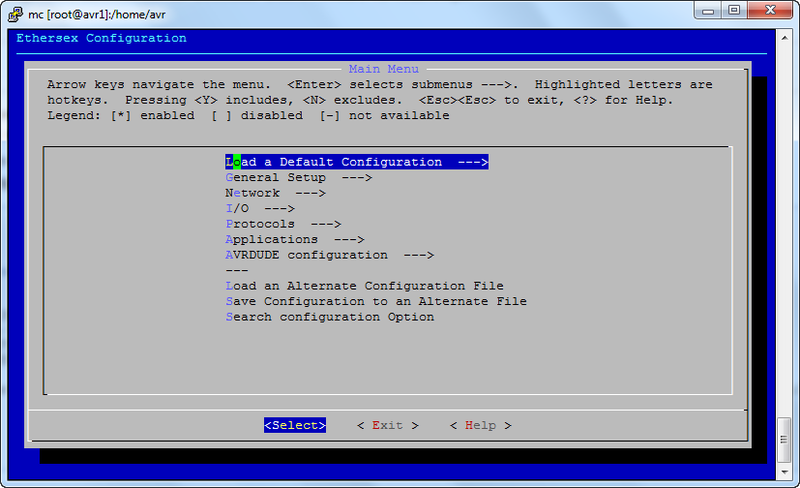Click the Main Menu title label
Screen dimensions: 800x488
[384, 69]
